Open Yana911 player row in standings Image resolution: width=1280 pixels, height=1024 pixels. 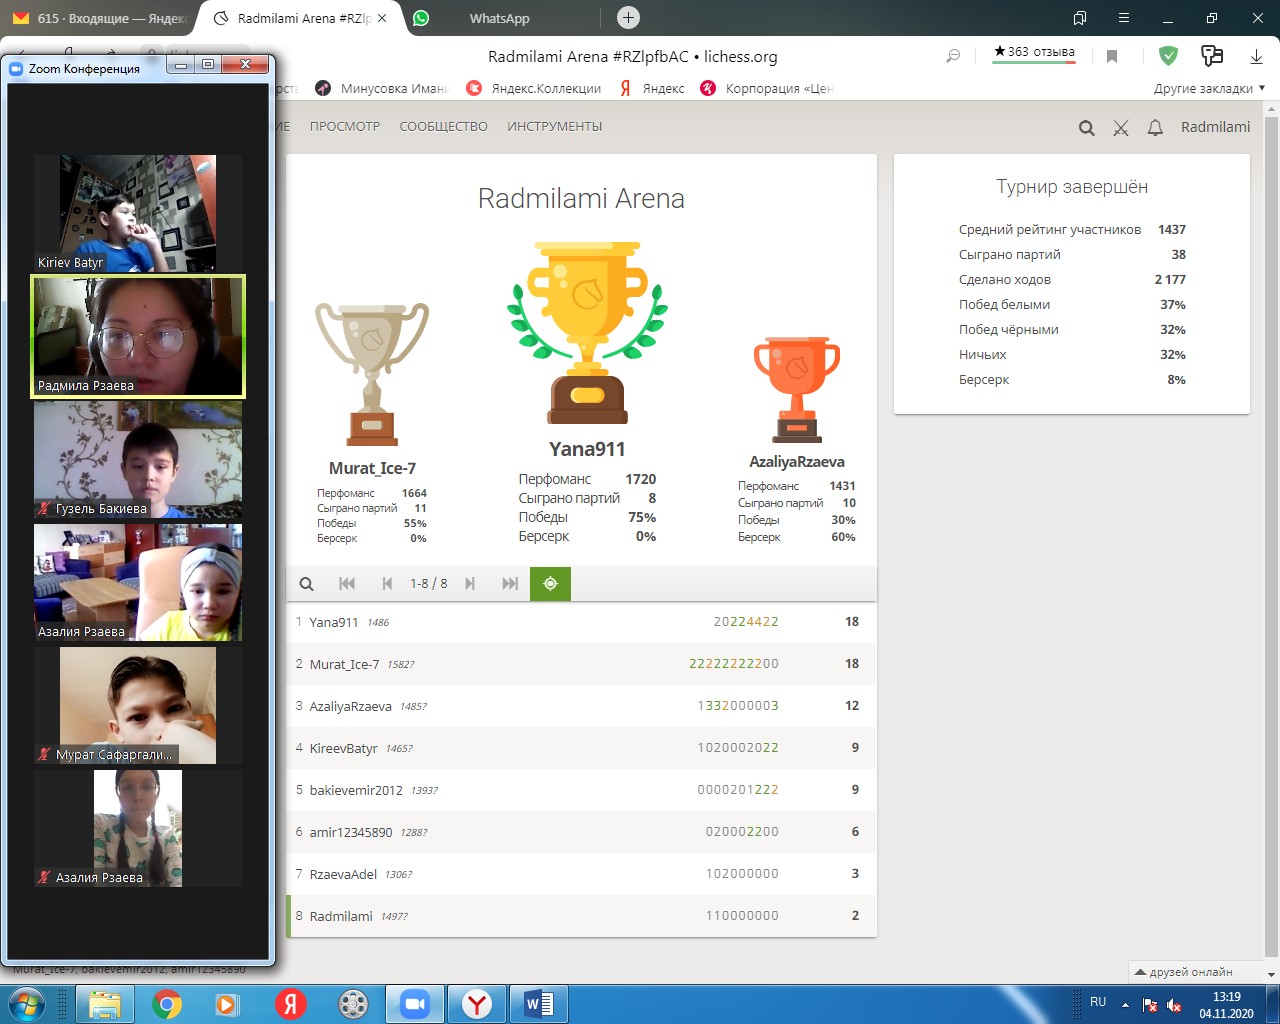coord(334,622)
